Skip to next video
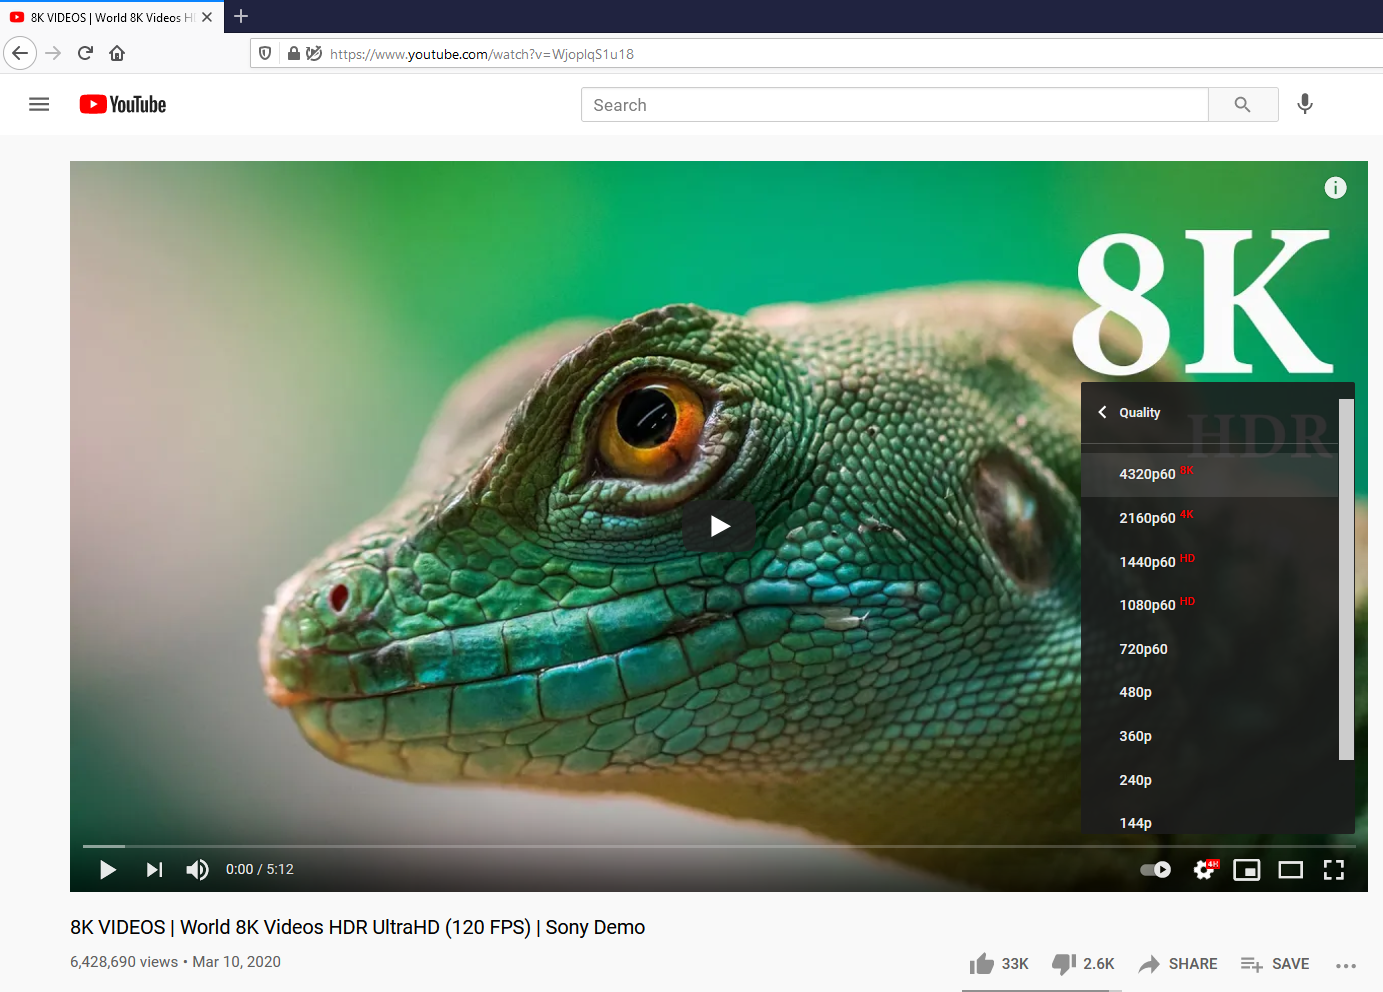The image size is (1383, 992). (154, 870)
